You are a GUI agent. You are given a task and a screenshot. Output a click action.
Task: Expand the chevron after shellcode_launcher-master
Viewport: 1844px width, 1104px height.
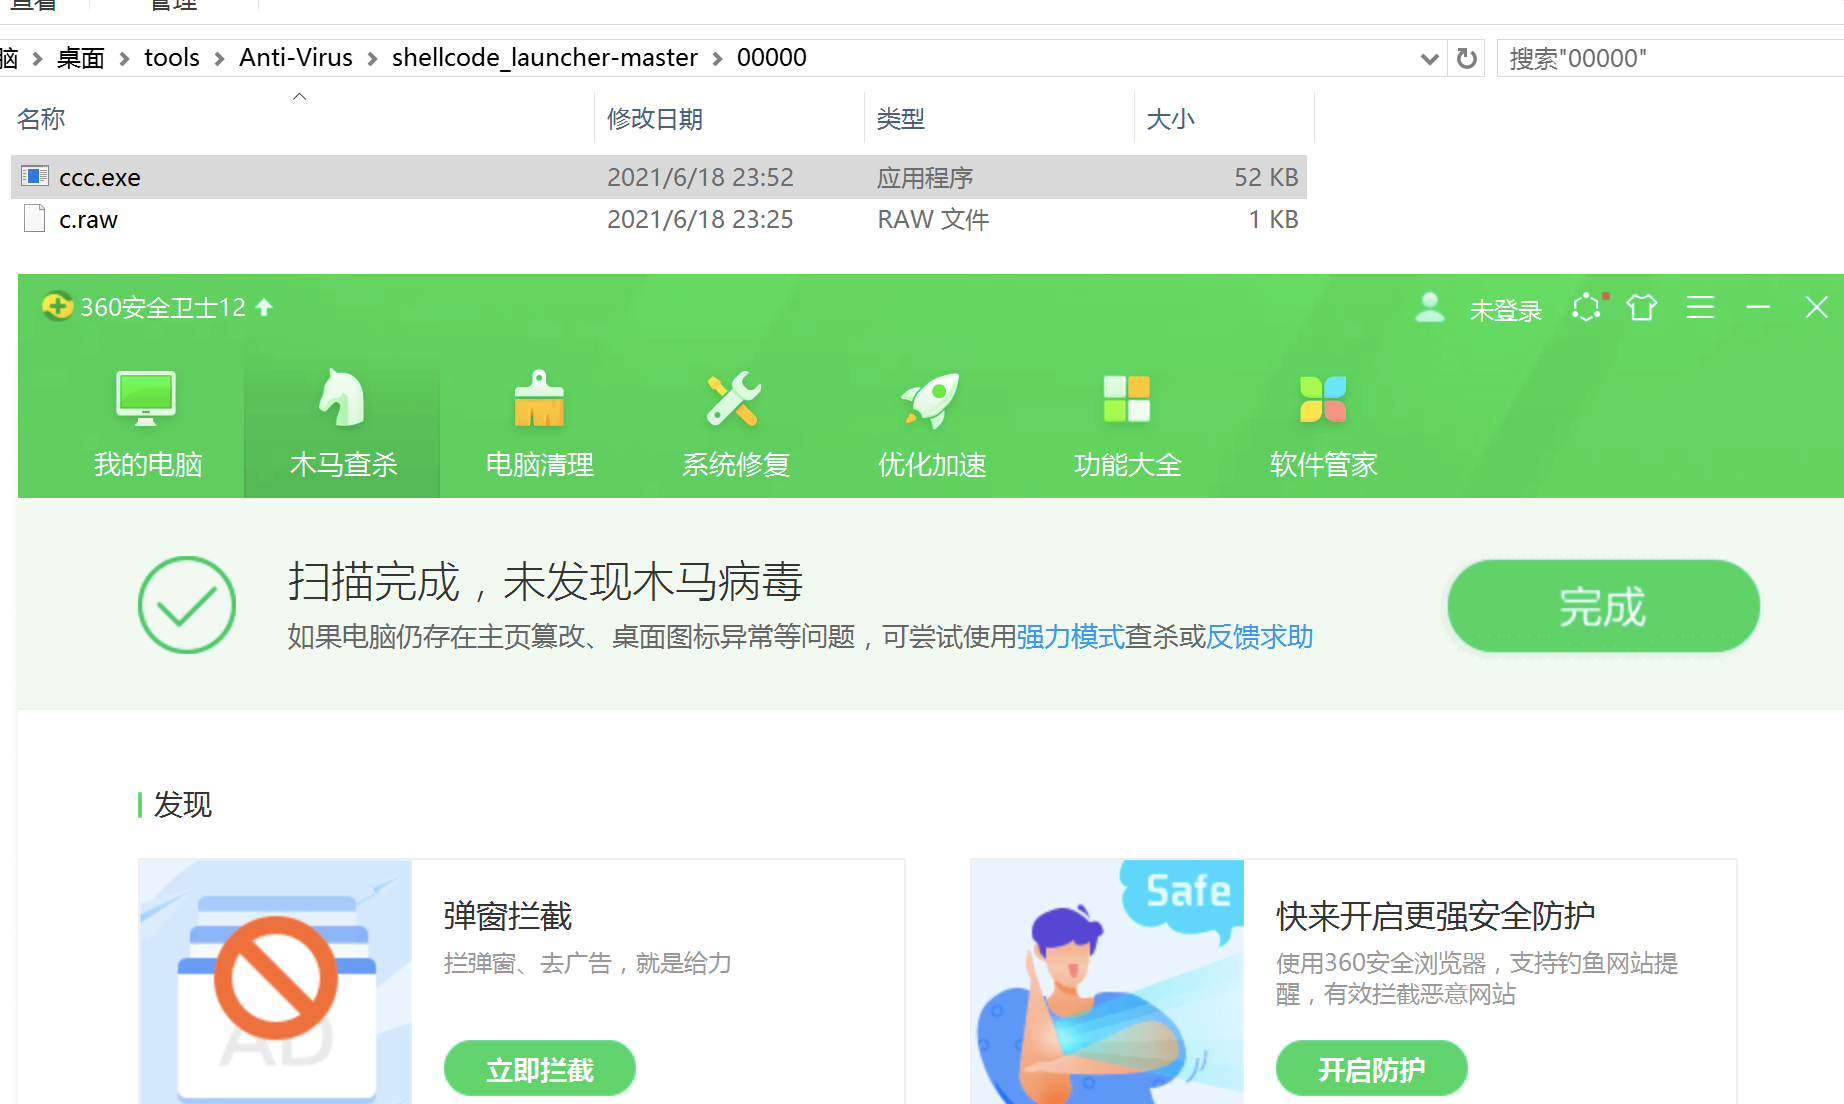tap(717, 59)
